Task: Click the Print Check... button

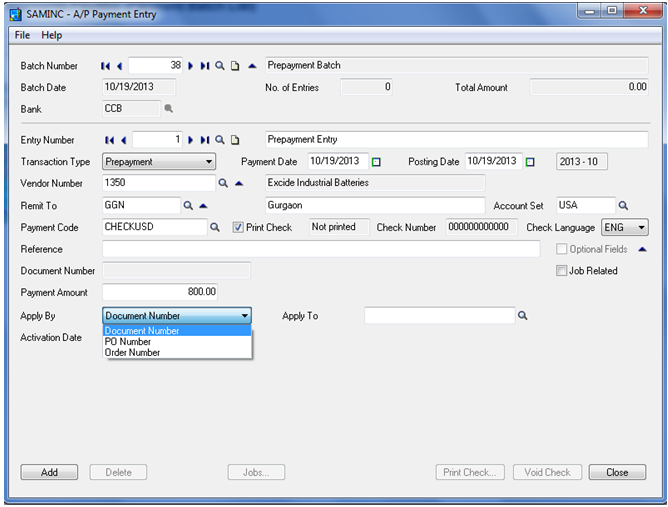Action: (x=470, y=472)
